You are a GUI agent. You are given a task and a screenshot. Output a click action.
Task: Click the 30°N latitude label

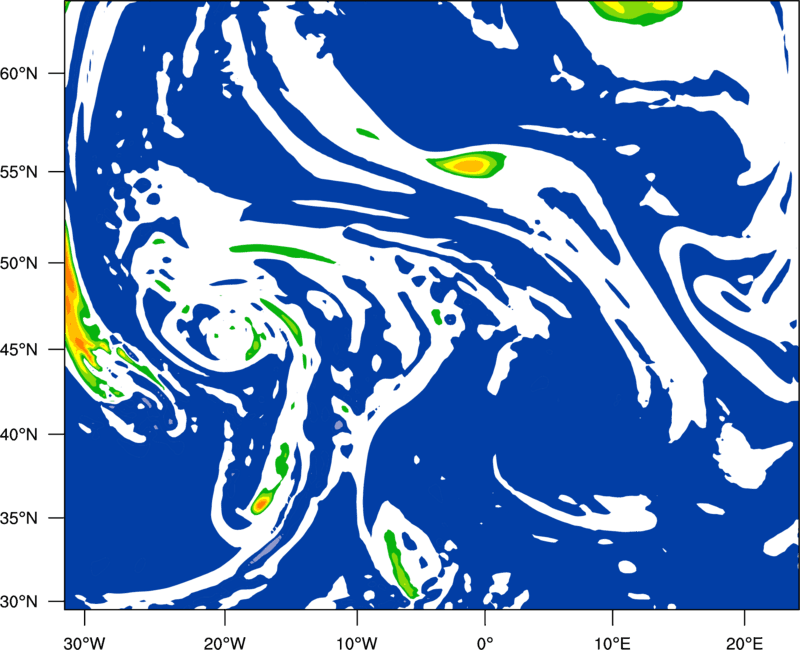coord(19,602)
